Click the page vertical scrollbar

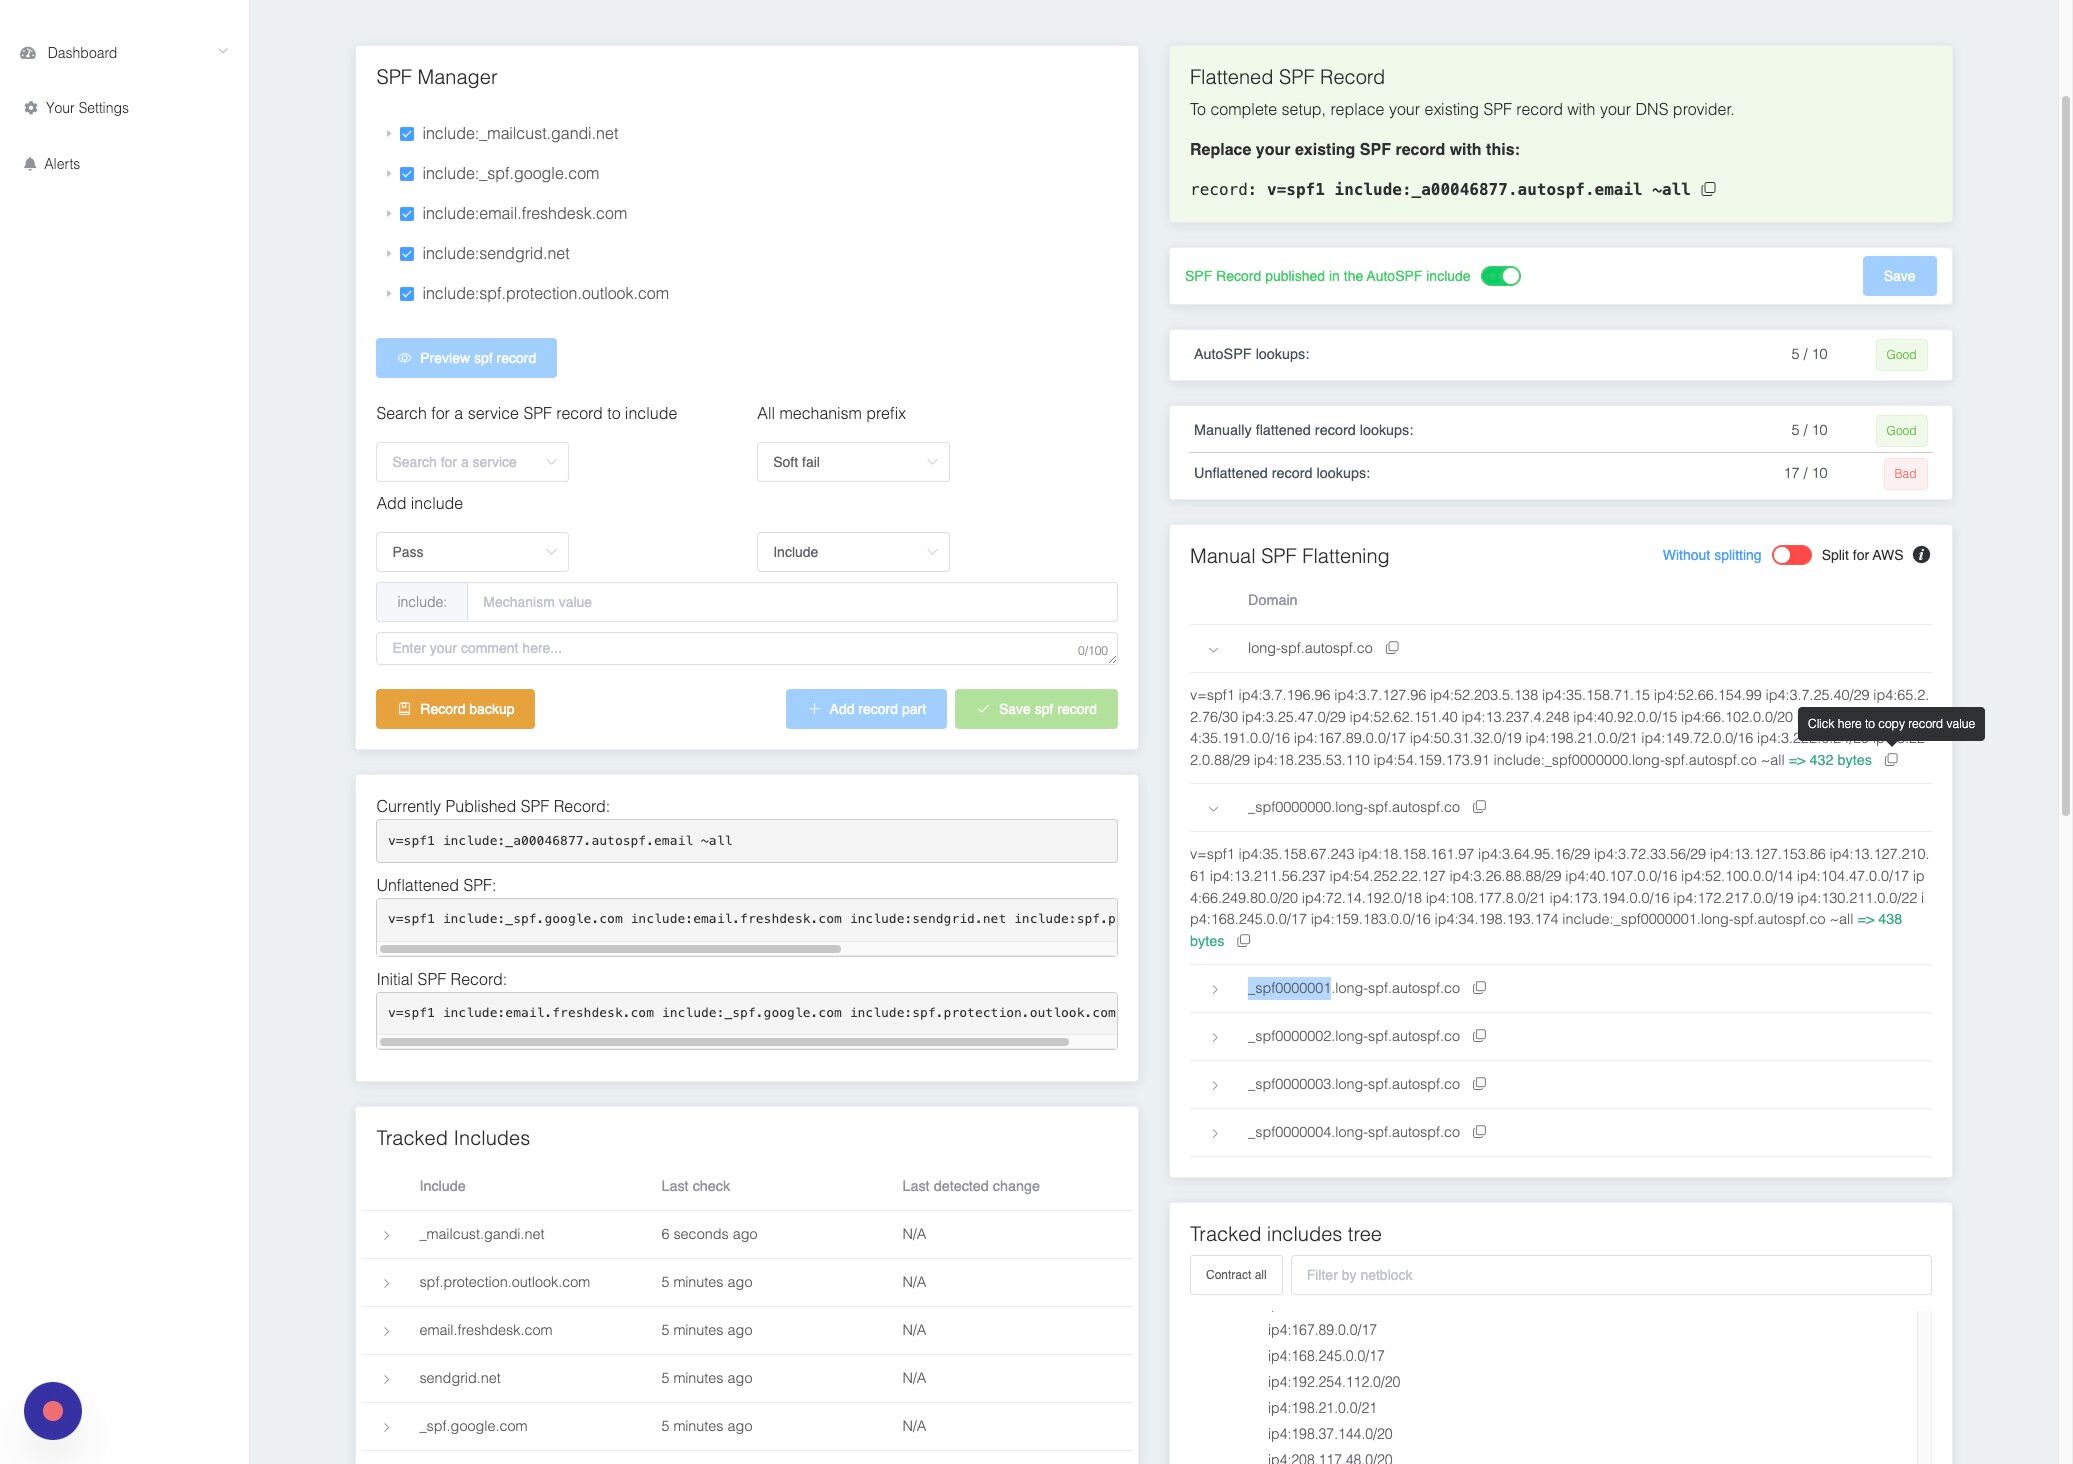(2066, 455)
